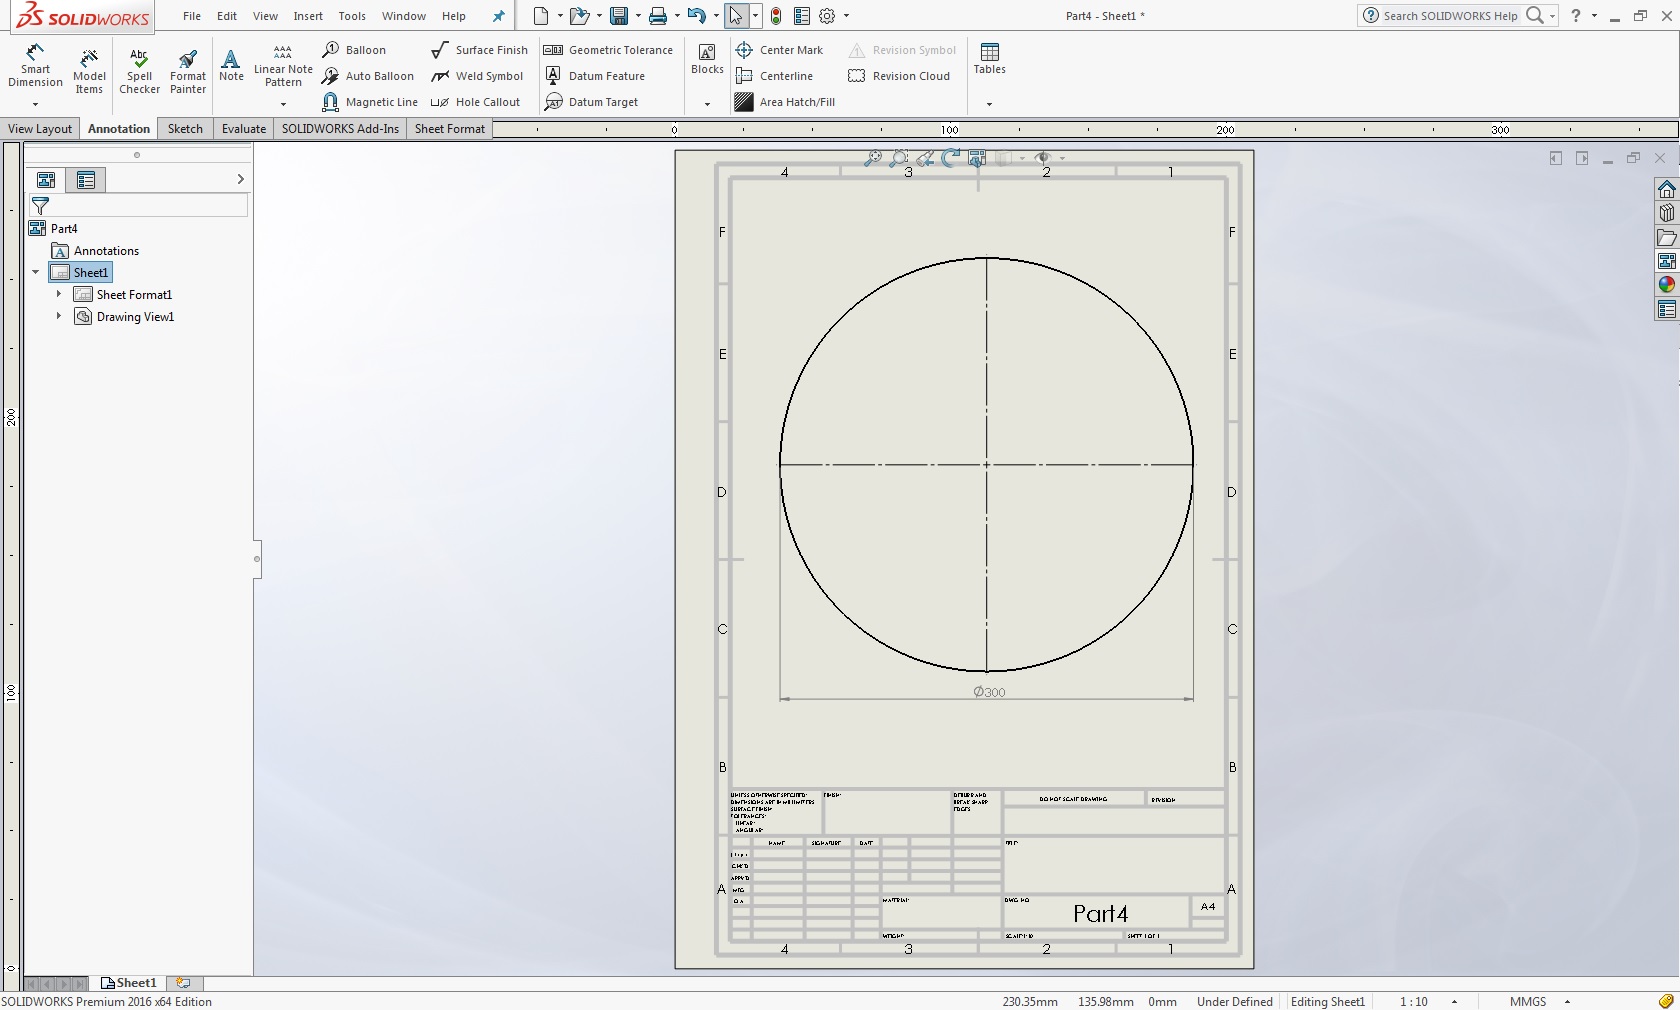Expand the Drawing View1 tree node
The width and height of the screenshot is (1680, 1010).
[x=59, y=316]
